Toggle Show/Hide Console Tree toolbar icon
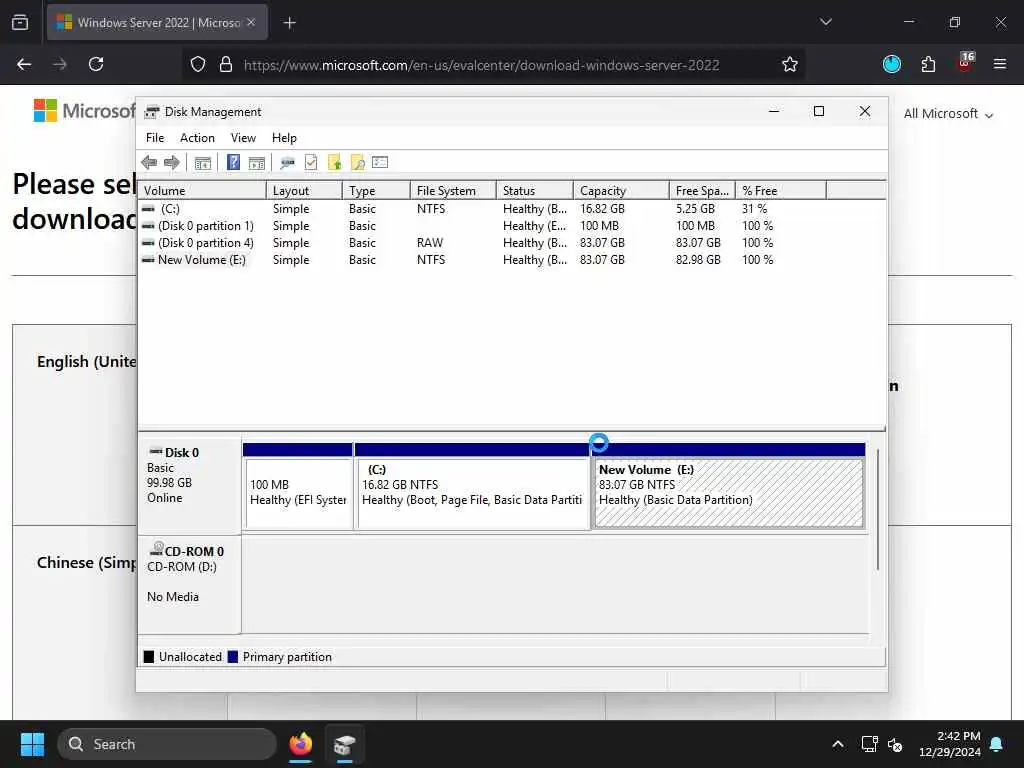Viewport: 1024px width, 768px height. (203, 163)
